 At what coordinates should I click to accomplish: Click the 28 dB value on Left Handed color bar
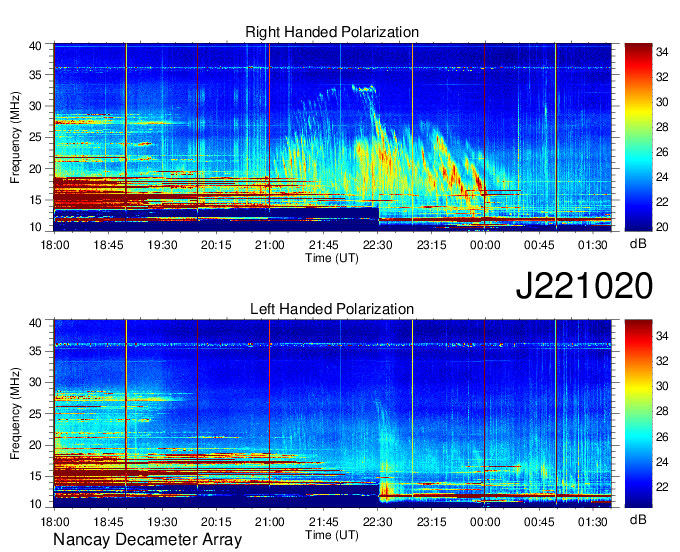click(x=662, y=412)
